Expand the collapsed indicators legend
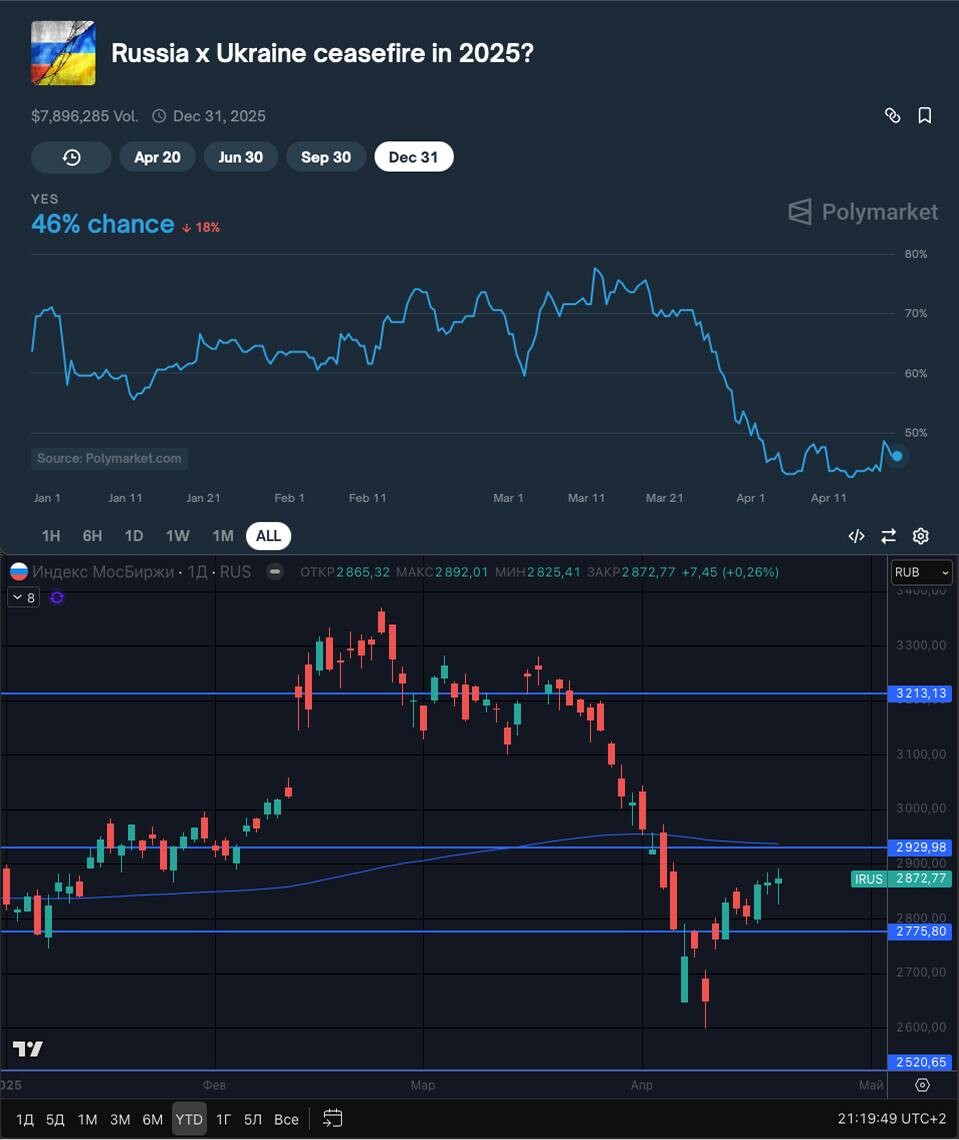 tap(24, 598)
